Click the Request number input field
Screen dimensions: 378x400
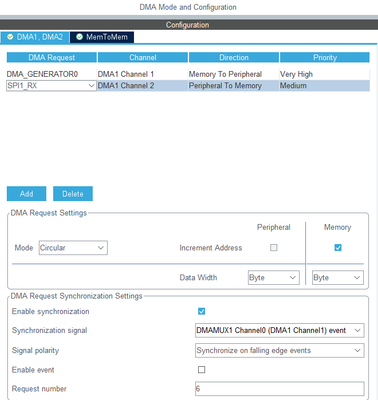[279, 389]
